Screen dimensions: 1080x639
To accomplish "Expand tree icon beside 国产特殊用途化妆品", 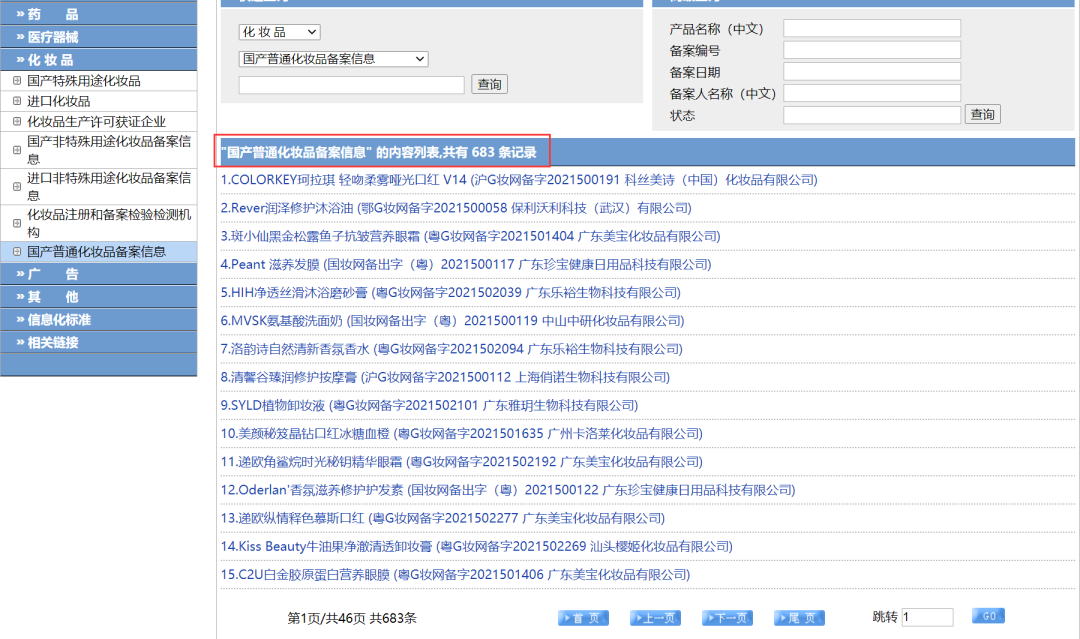I will pyautogui.click(x=17, y=81).
